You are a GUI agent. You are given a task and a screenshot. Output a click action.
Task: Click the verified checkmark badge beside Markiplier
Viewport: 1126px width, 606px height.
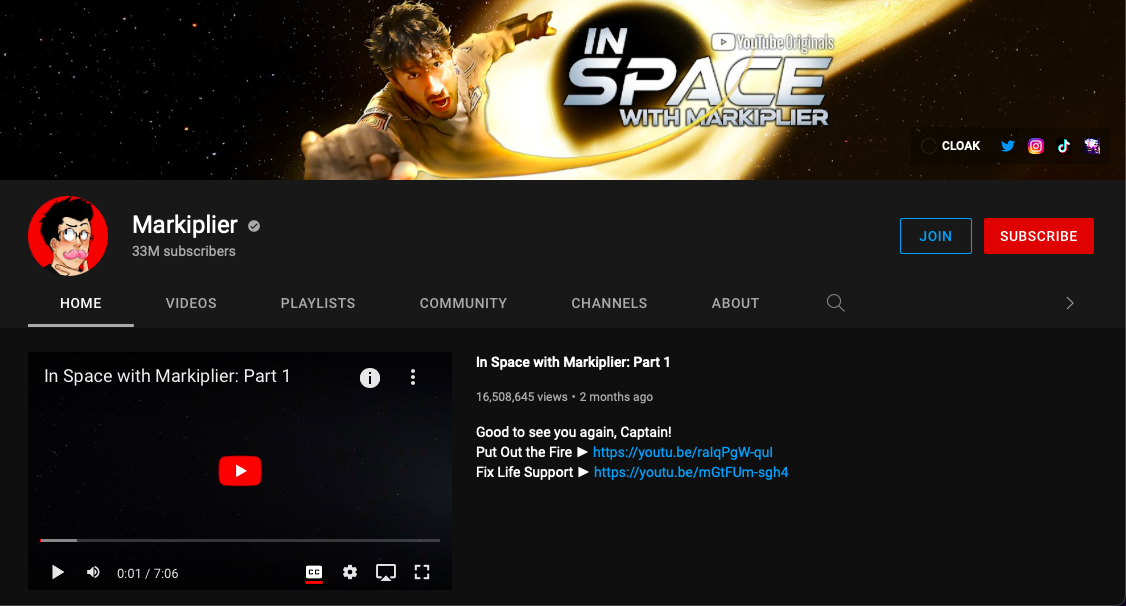pos(253,225)
